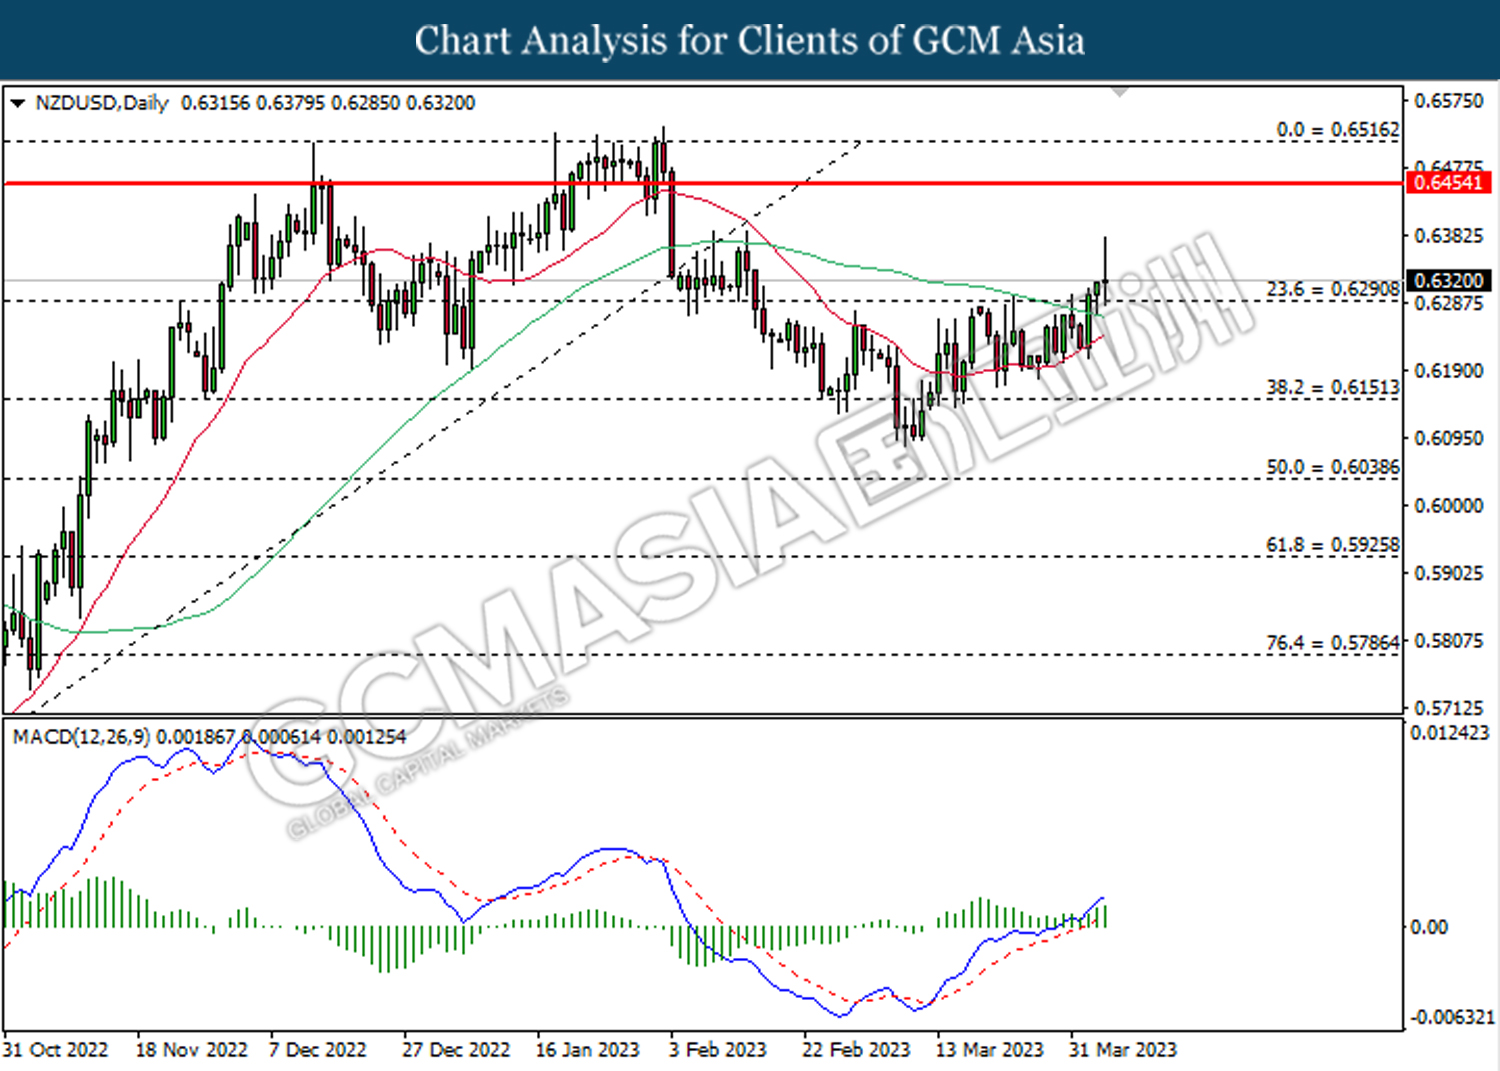Click the price axis value 0.63825
This screenshot has width=1500, height=1071.
point(1449,236)
